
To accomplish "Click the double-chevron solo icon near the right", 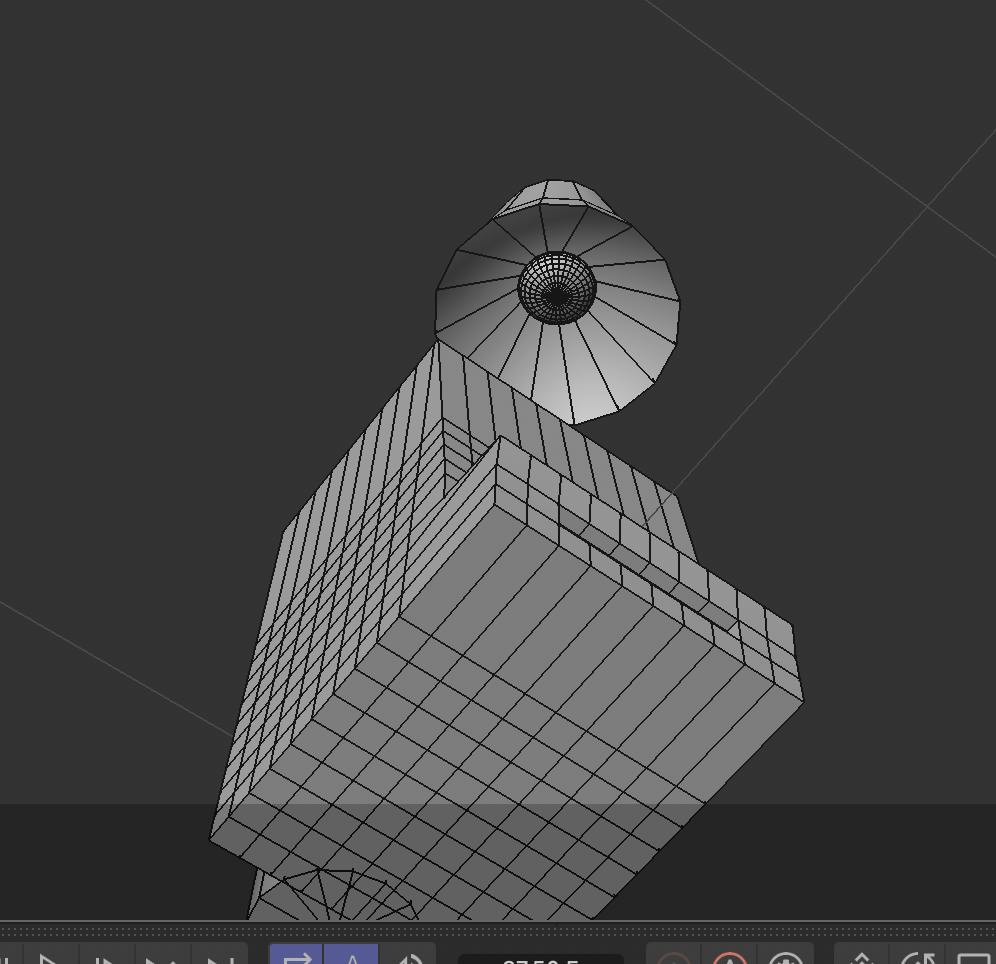I will point(860,958).
